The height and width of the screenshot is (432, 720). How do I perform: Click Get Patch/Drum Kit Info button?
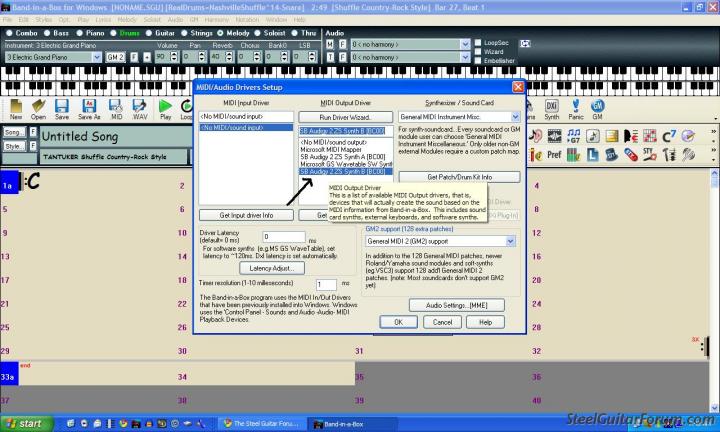459,177
